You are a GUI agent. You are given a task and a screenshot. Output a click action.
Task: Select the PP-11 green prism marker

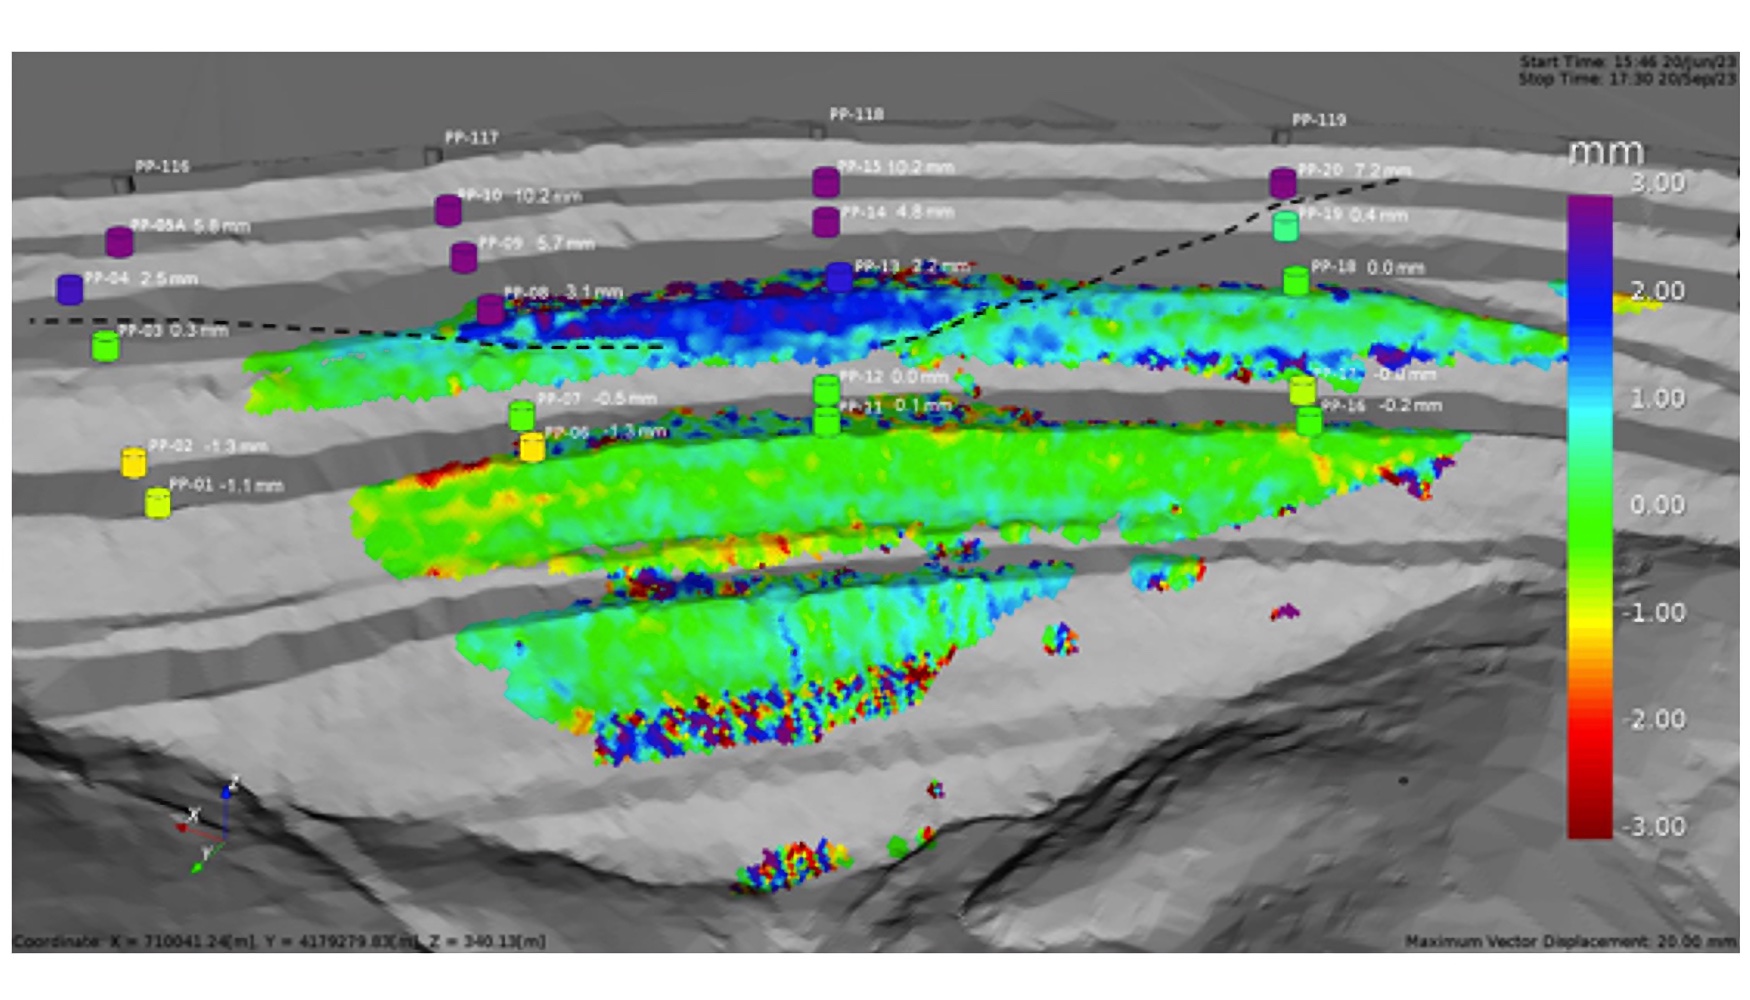pos(826,421)
